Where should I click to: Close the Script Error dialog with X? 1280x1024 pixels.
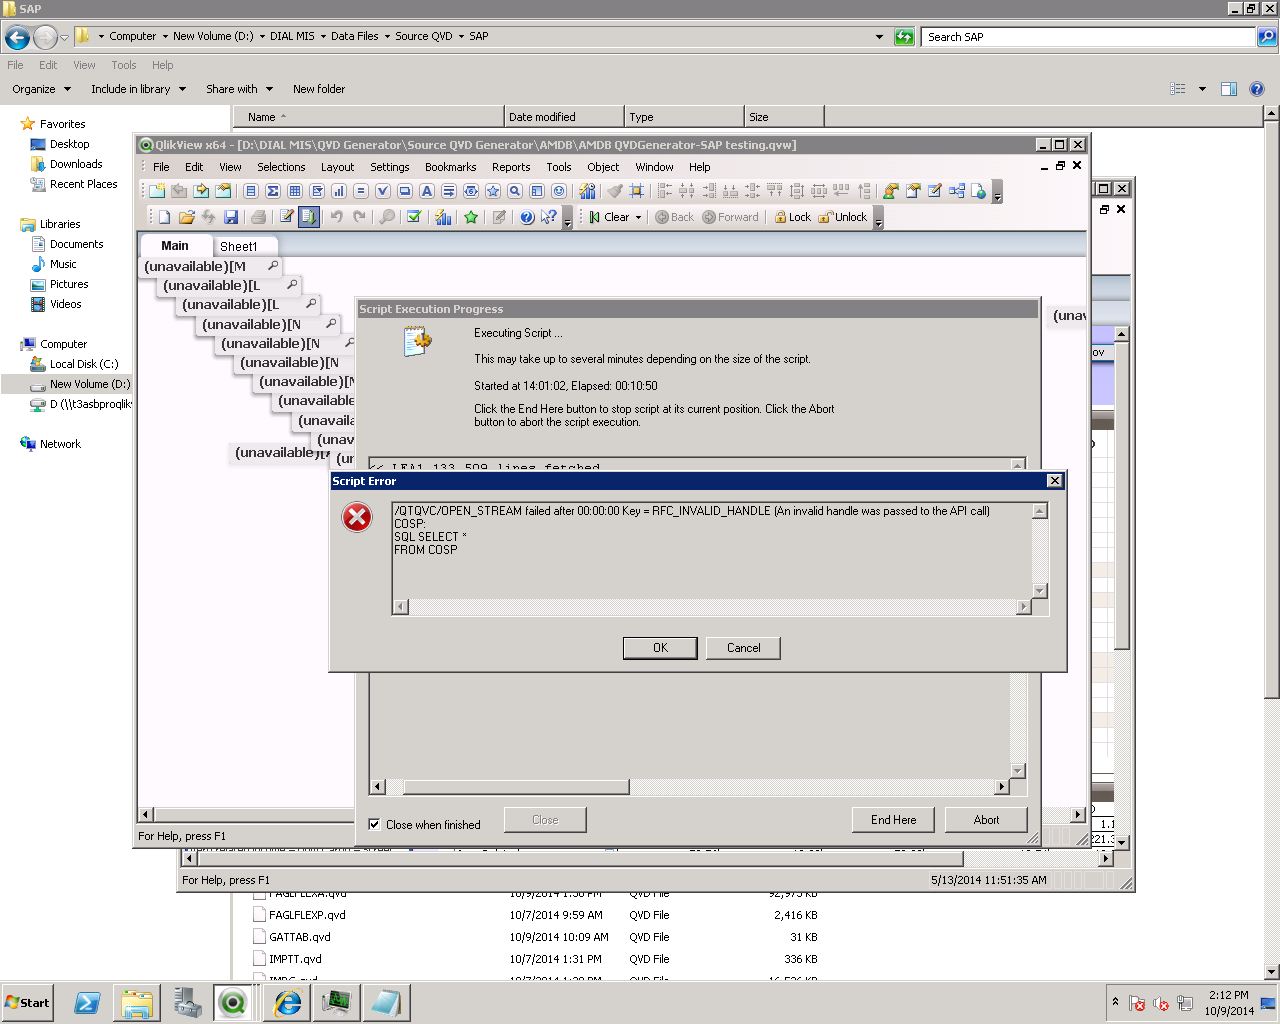(x=1054, y=481)
